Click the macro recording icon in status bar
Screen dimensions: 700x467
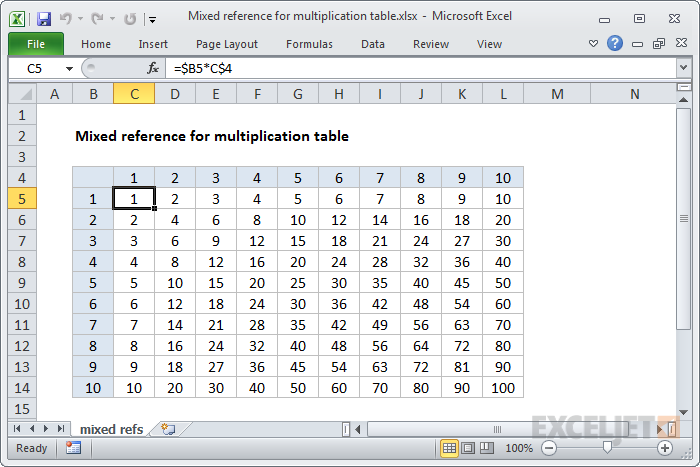pyautogui.click(x=73, y=448)
